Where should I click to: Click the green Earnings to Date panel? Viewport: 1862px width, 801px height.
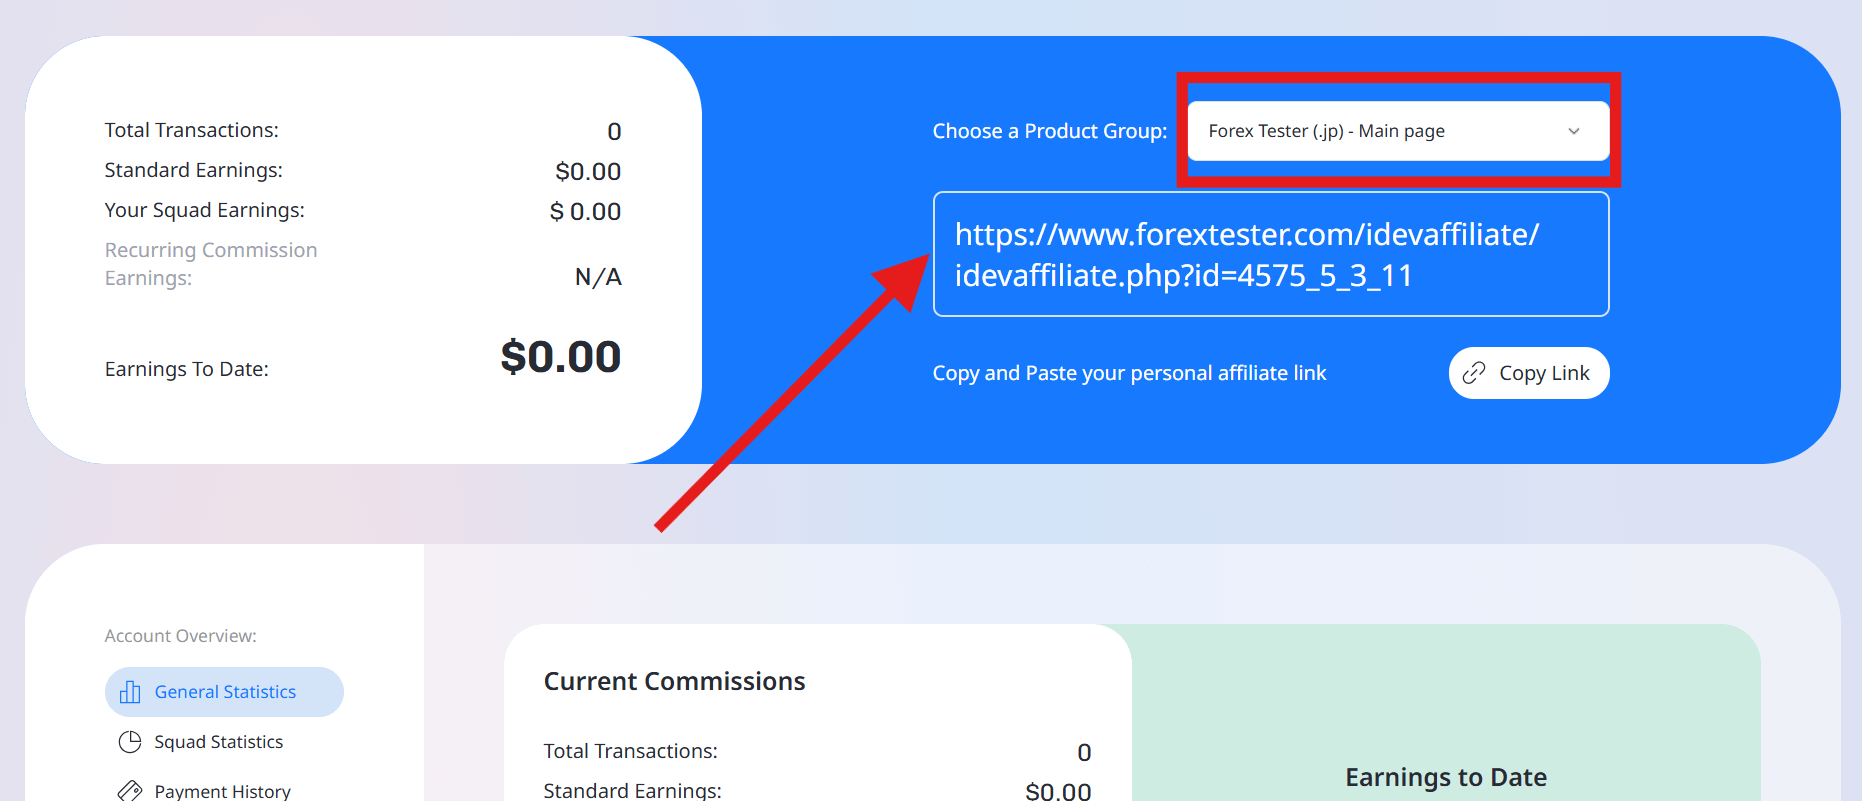pyautogui.click(x=1445, y=712)
